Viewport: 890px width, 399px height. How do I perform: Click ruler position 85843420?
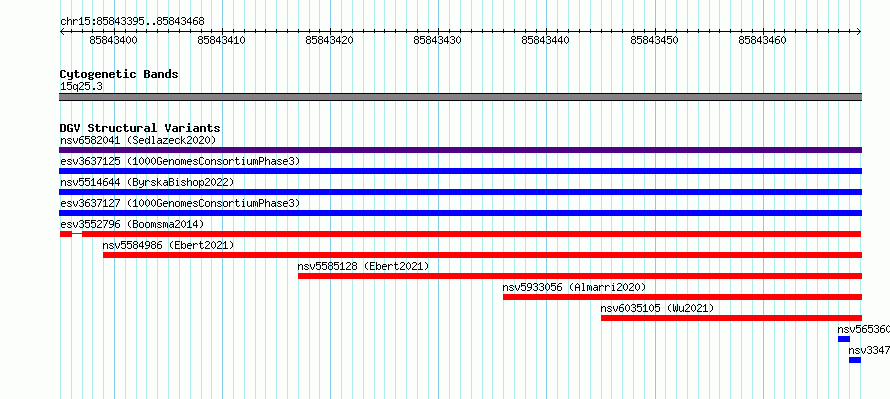pyautogui.click(x=329, y=40)
